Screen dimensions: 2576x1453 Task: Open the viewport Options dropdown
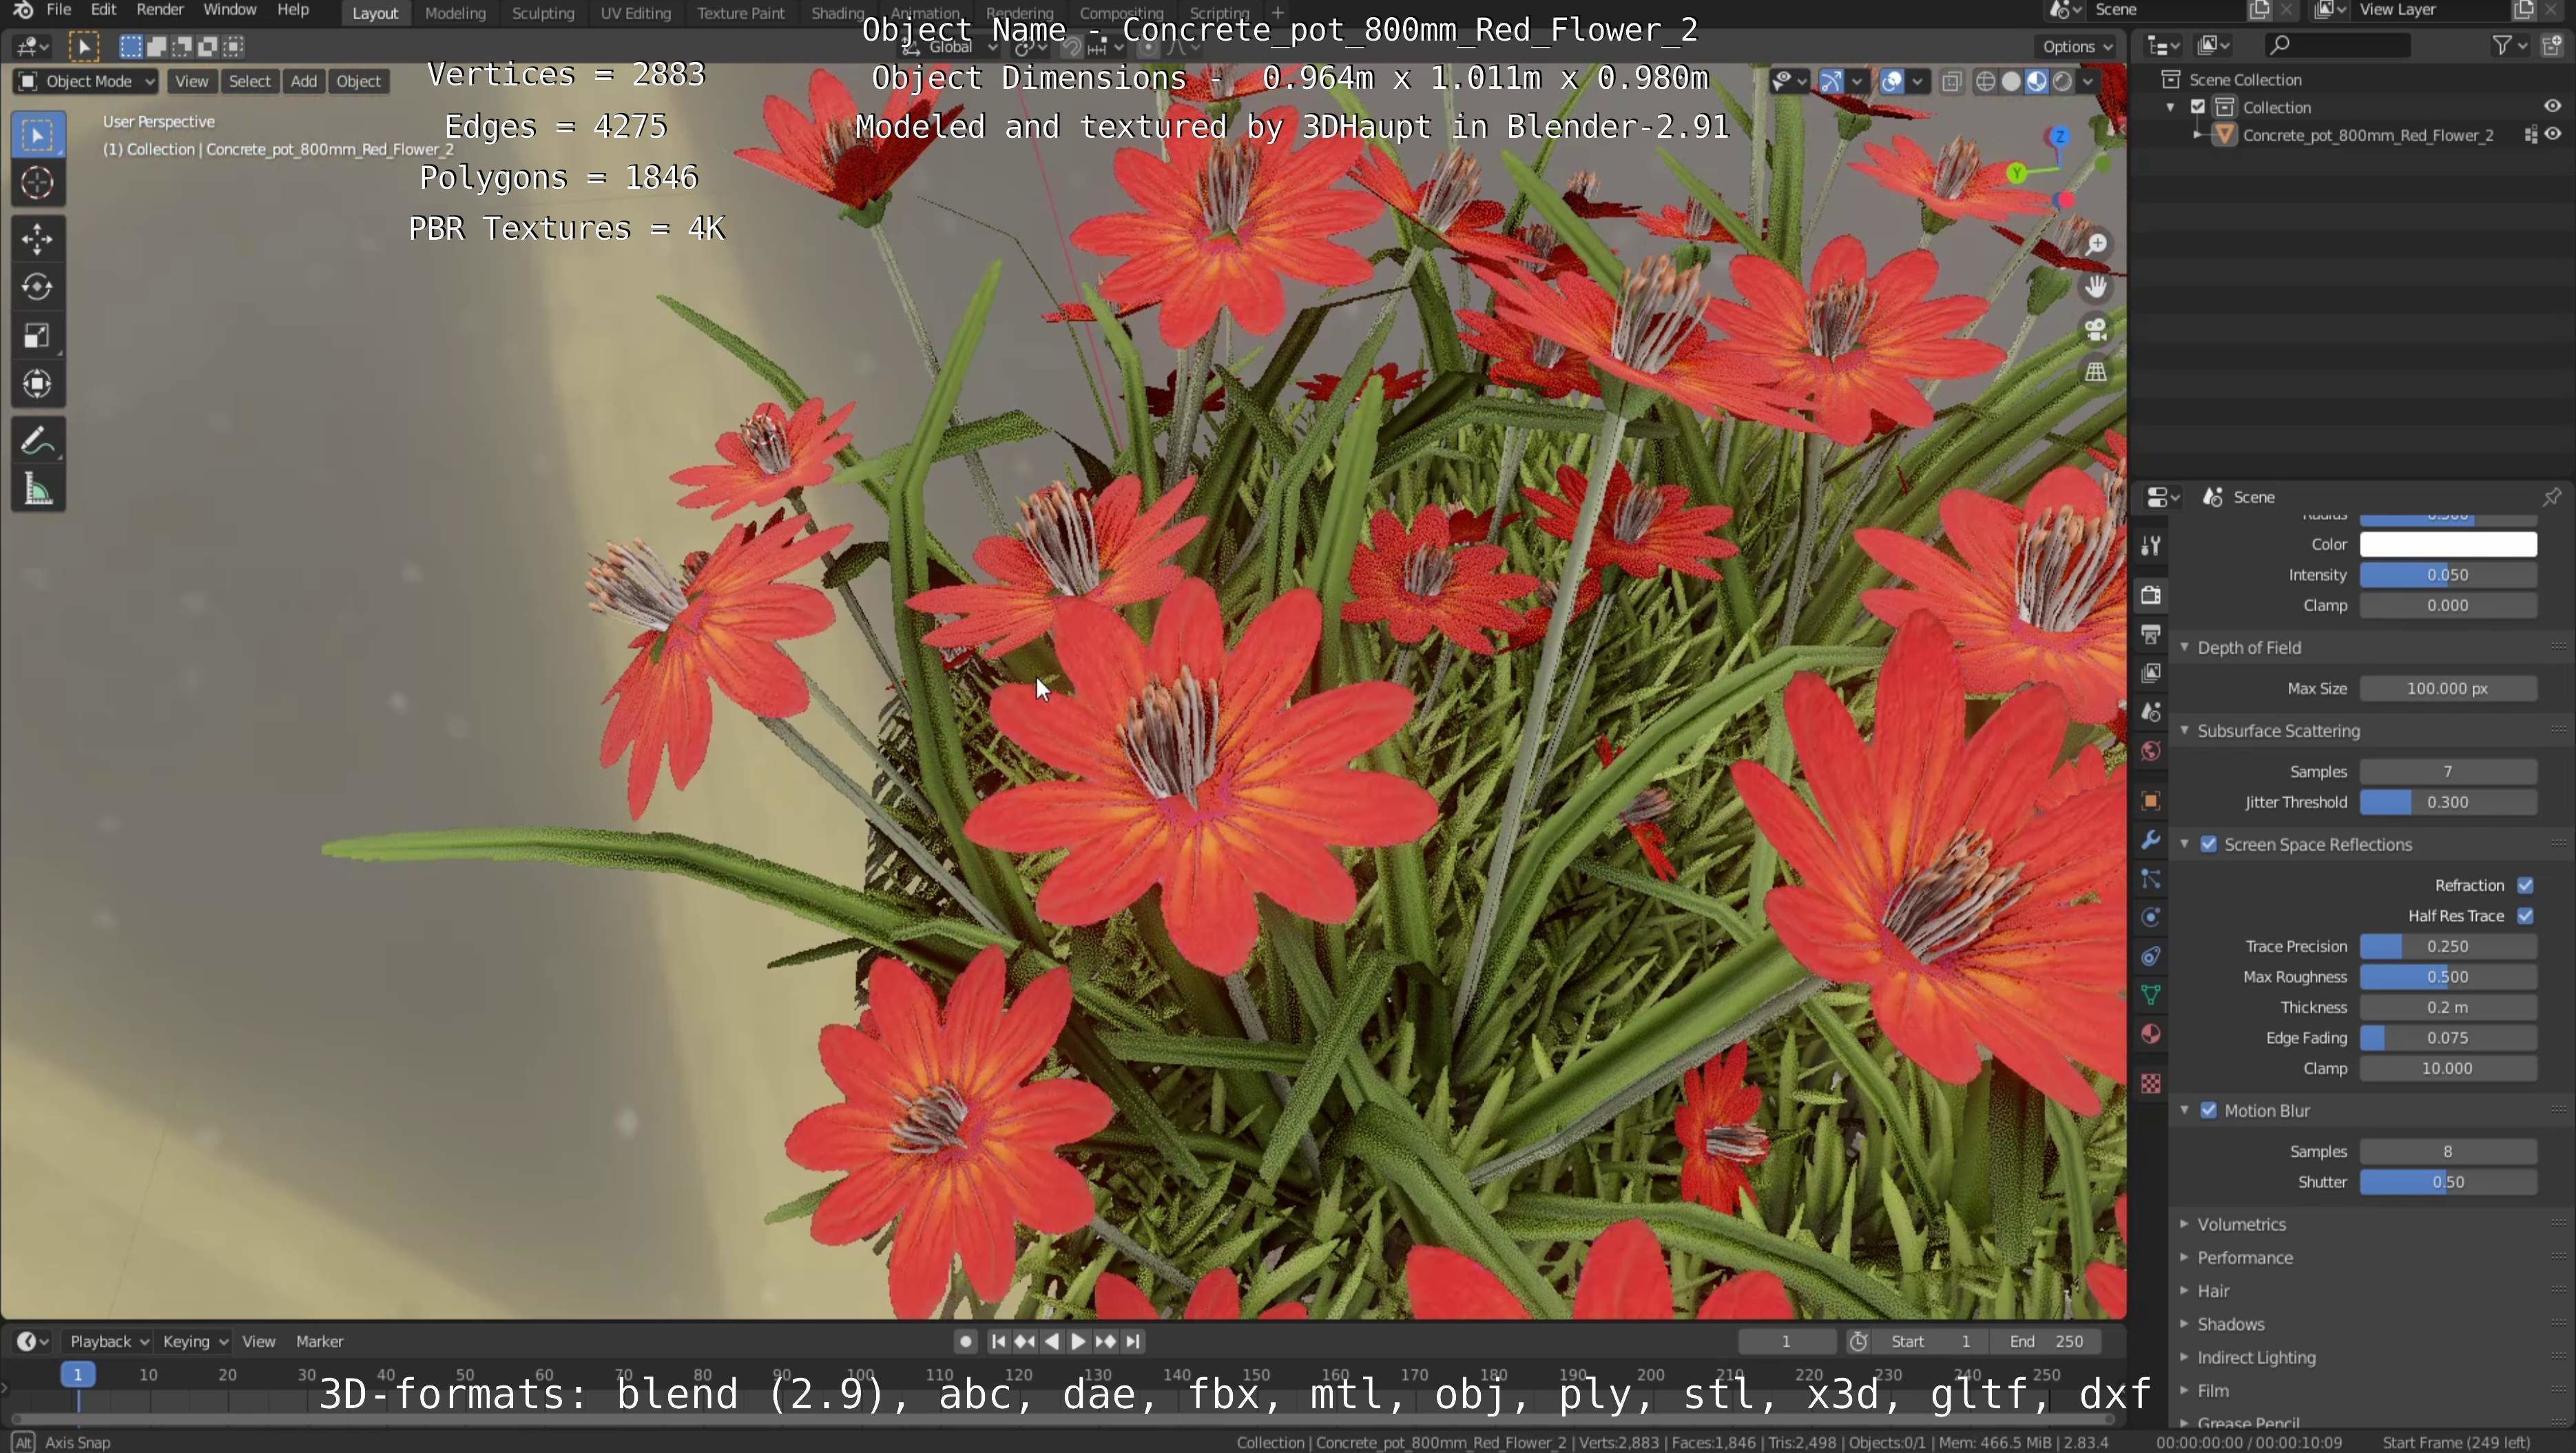click(2077, 46)
